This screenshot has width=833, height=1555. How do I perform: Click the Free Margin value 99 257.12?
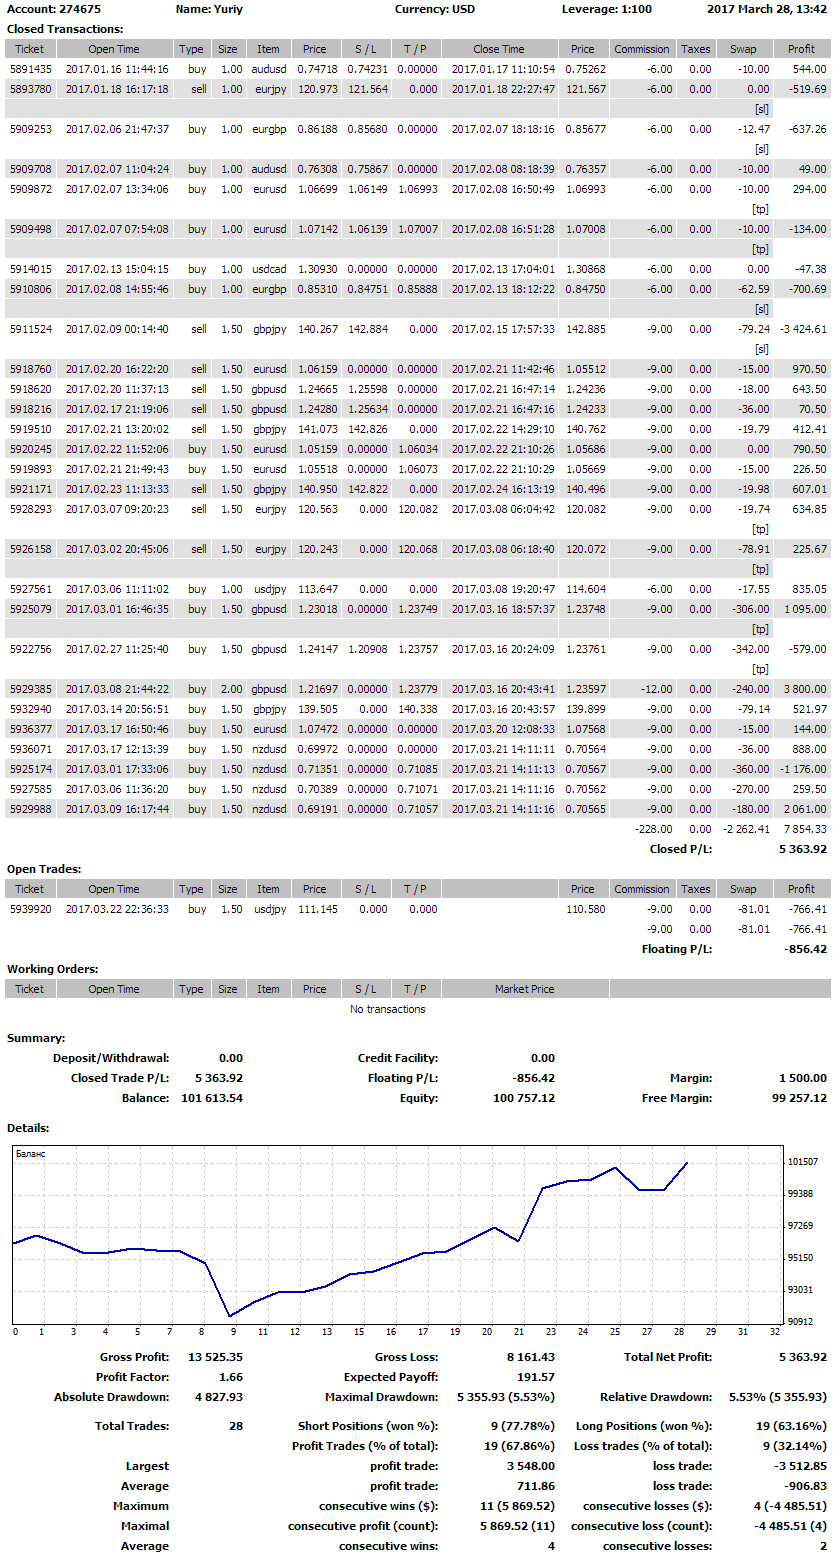point(795,1098)
